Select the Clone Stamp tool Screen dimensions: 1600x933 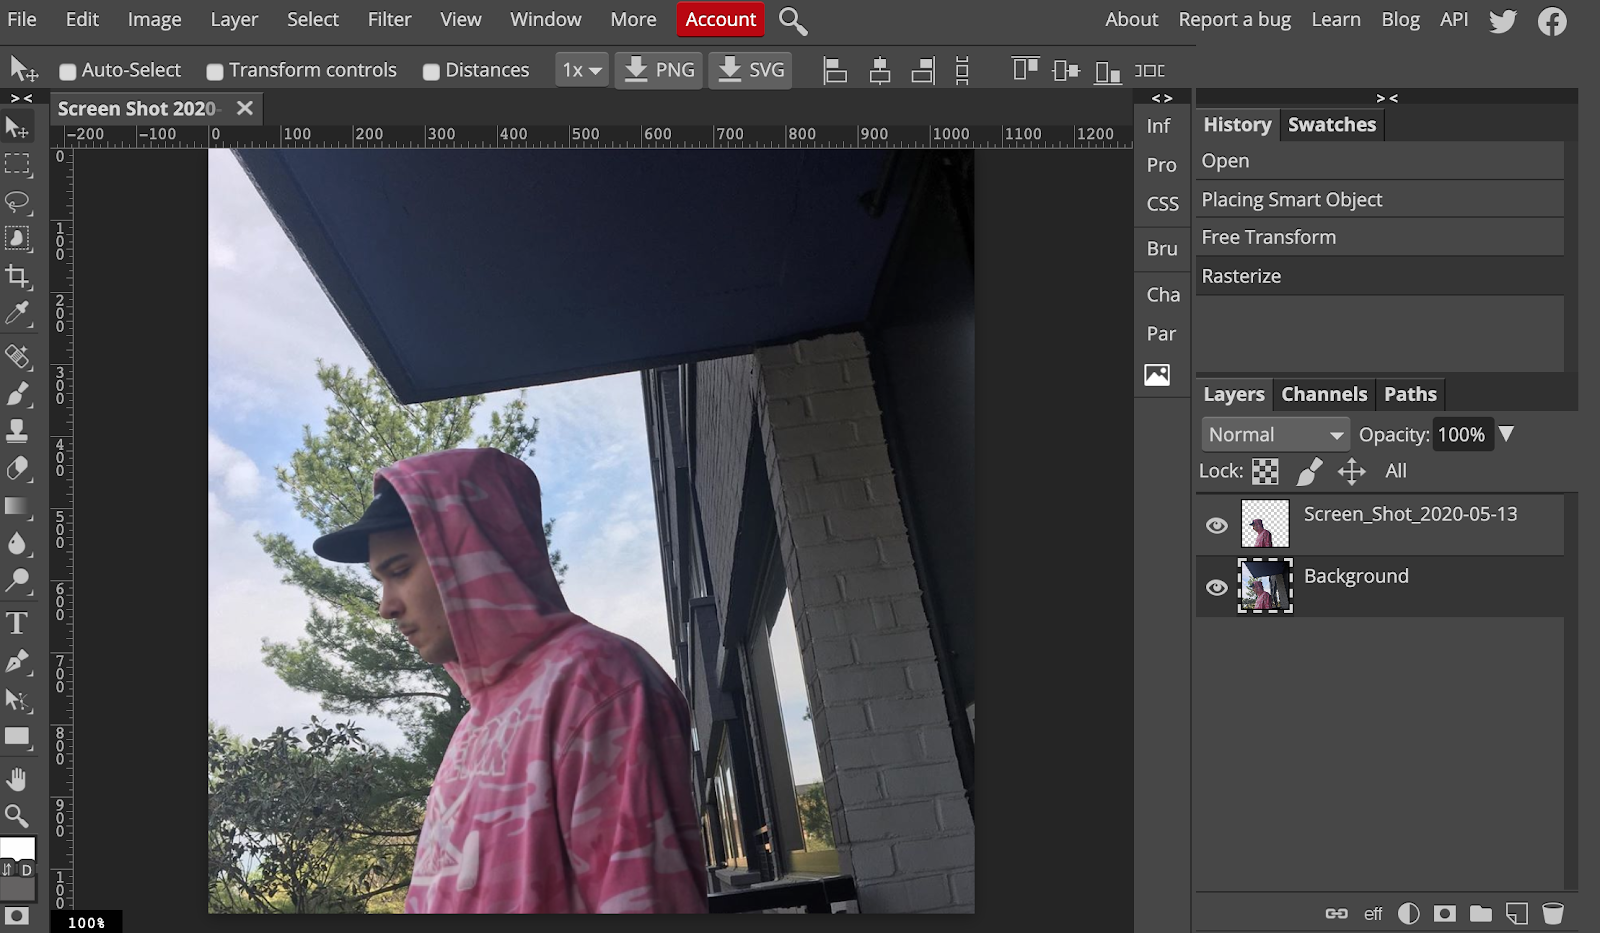[x=17, y=430]
